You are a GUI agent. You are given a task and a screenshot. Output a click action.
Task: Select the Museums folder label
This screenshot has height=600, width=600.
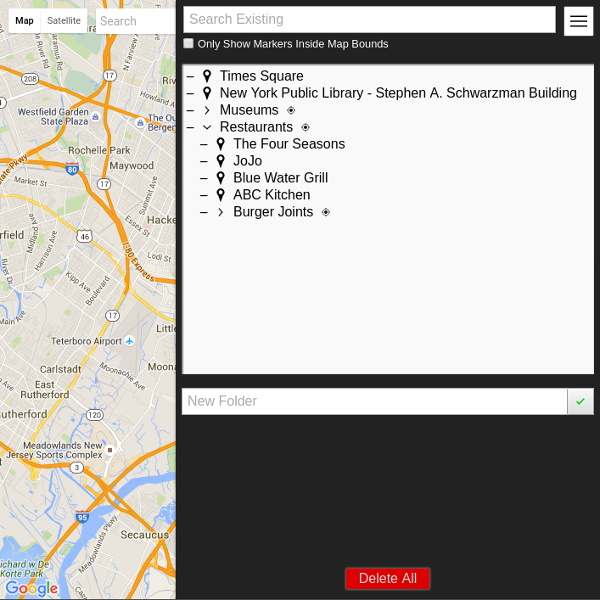[249, 110]
